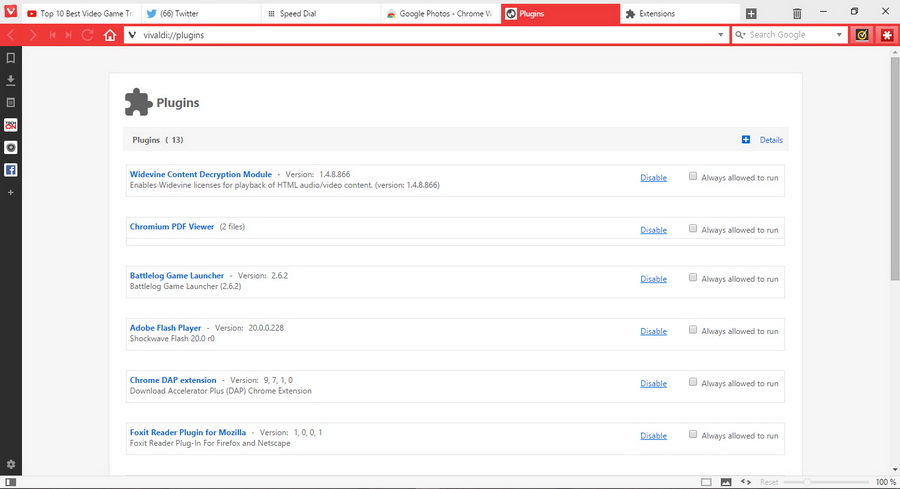Click the Home button in the toolbar
This screenshot has width=900, height=489.
coord(110,35)
